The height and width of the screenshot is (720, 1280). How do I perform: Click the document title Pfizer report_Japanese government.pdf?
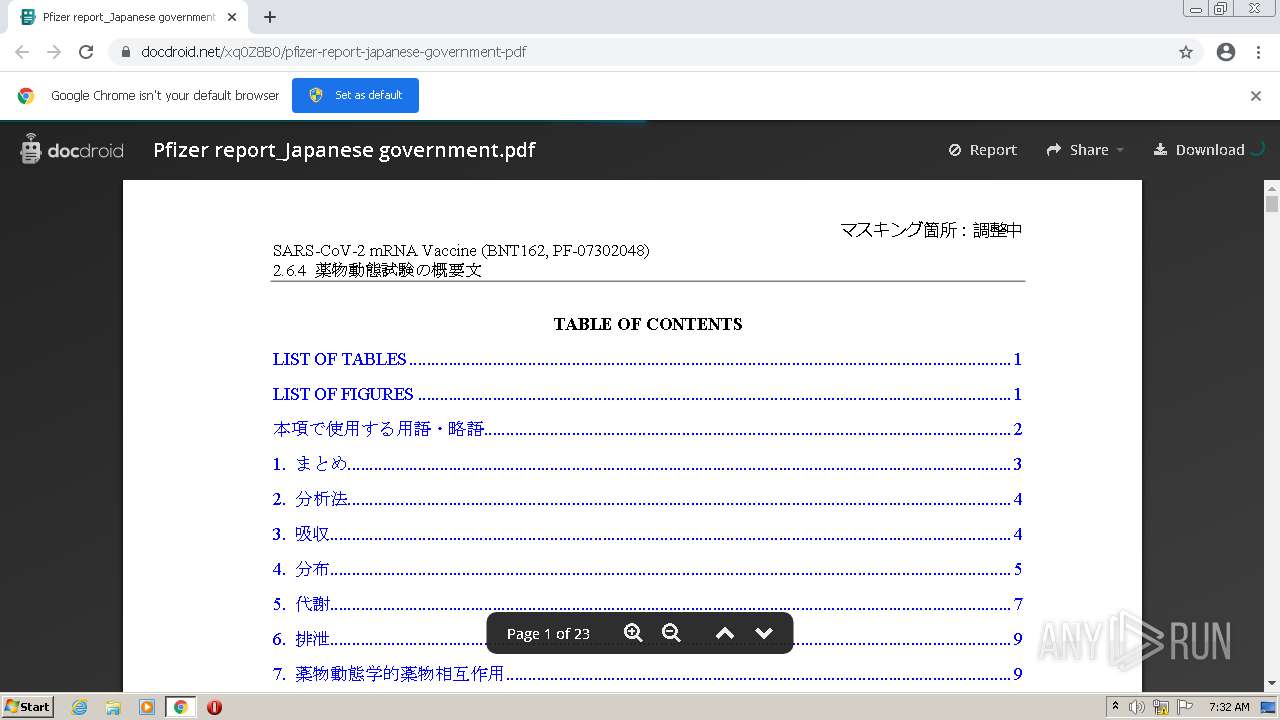tap(344, 150)
